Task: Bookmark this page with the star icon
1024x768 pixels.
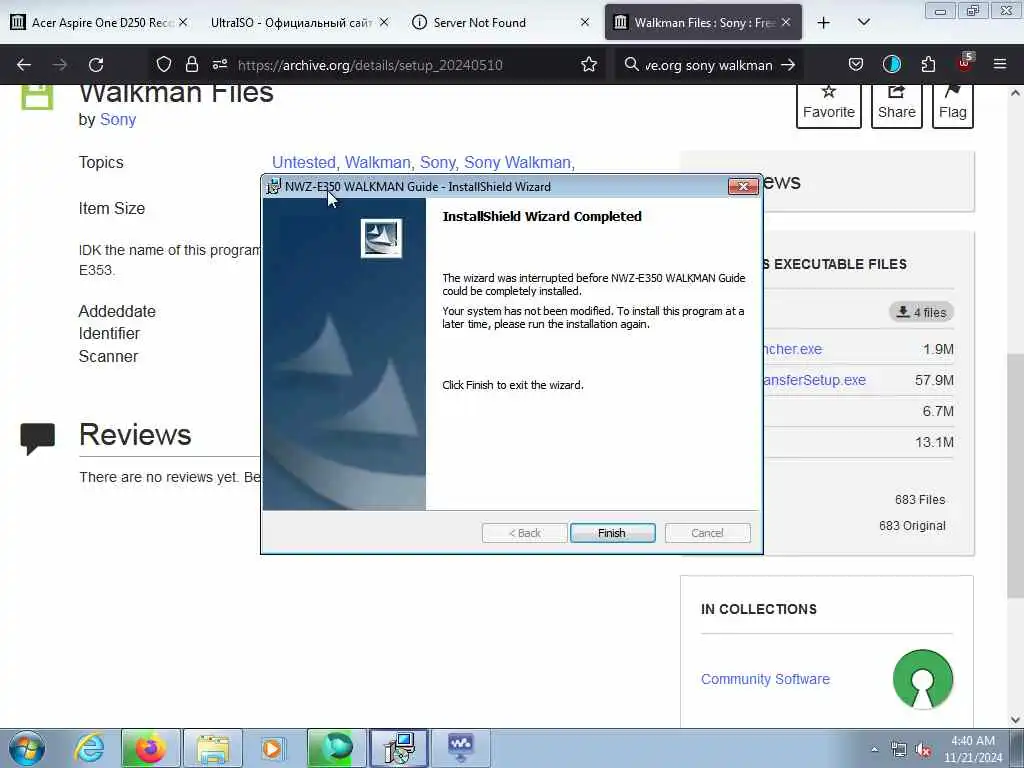Action: tap(588, 64)
